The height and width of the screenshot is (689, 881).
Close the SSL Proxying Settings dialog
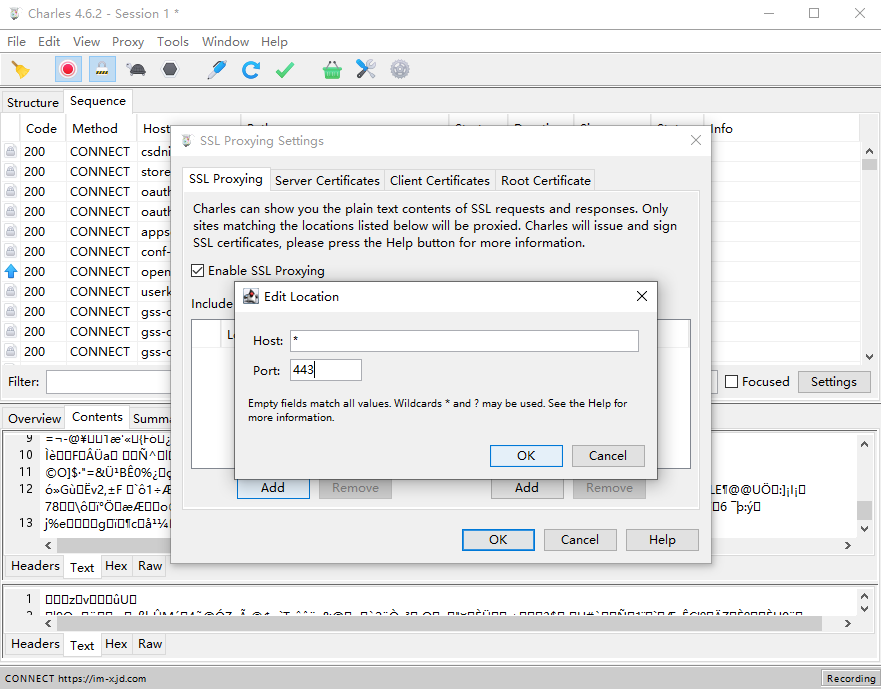pos(696,140)
